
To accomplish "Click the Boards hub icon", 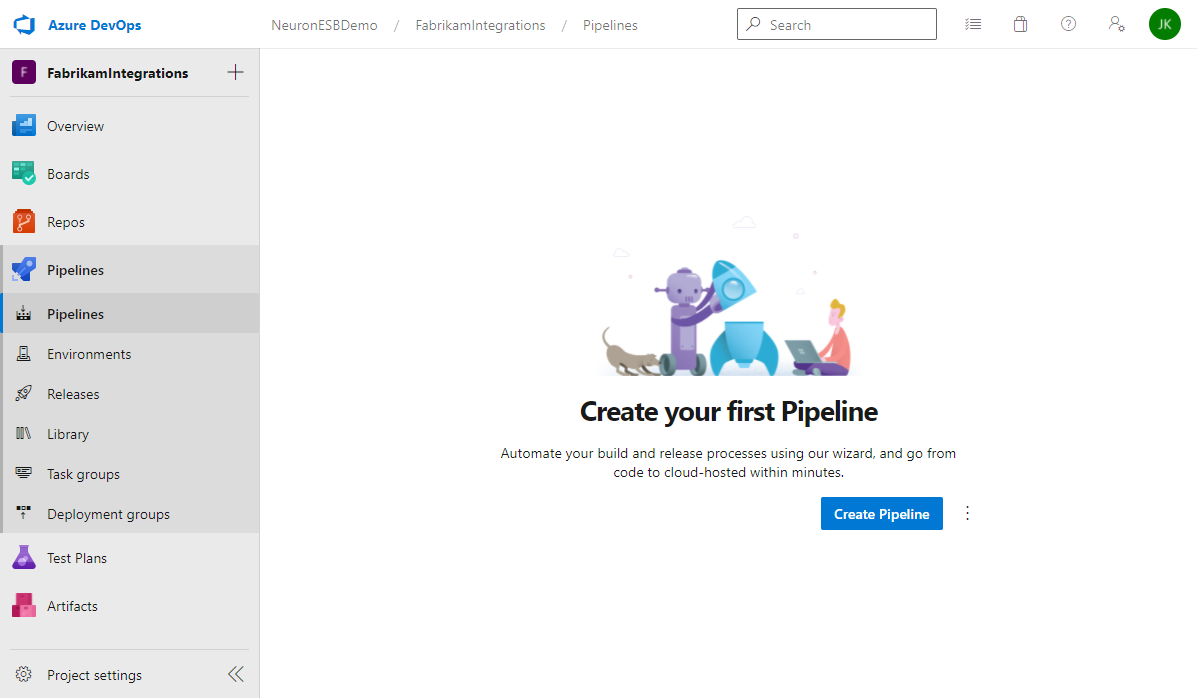I will pos(24,174).
